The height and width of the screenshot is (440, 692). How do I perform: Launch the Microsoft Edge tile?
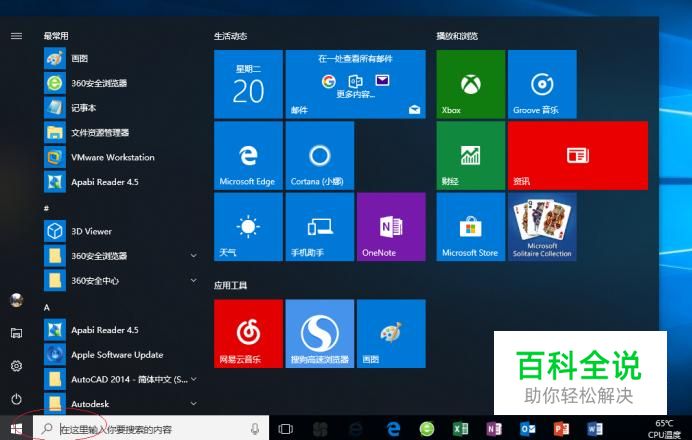point(248,156)
